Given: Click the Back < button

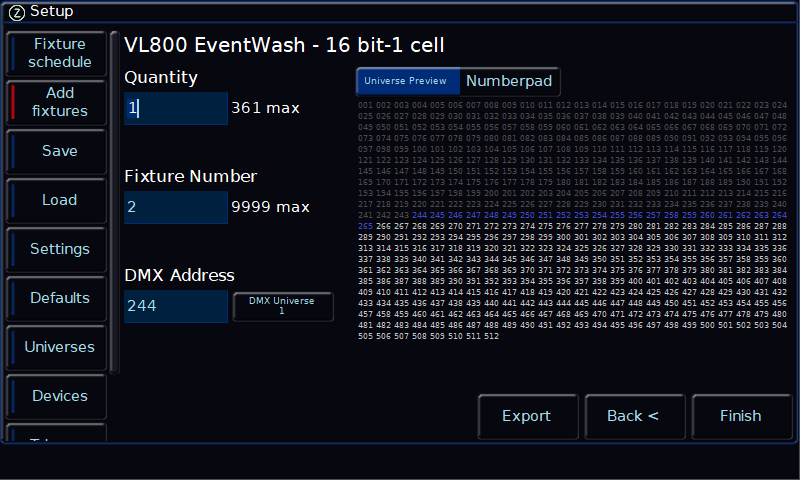Looking at the screenshot, I should pos(635,416).
